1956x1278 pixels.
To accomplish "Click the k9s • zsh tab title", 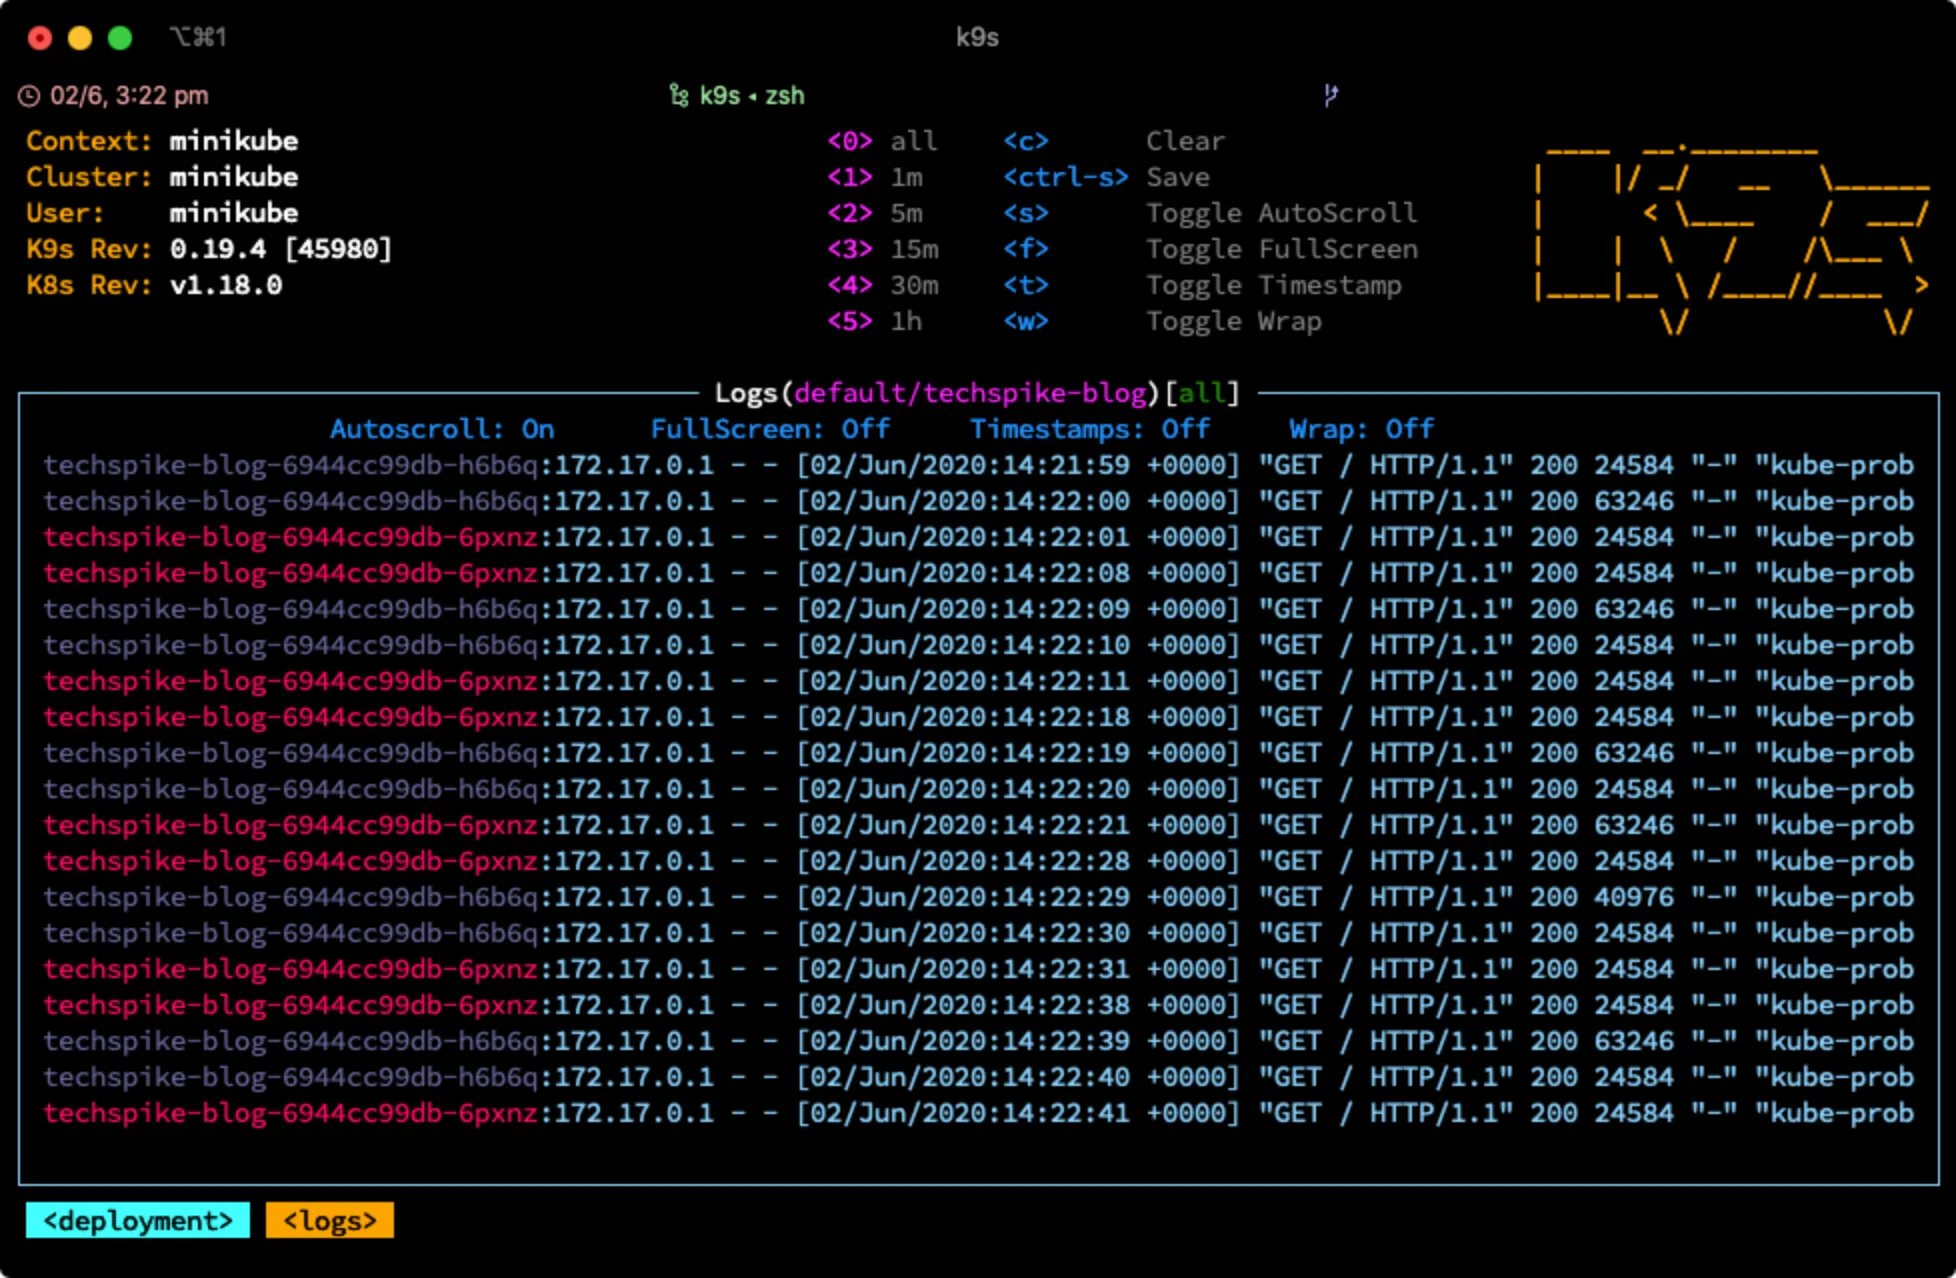I will (x=752, y=96).
